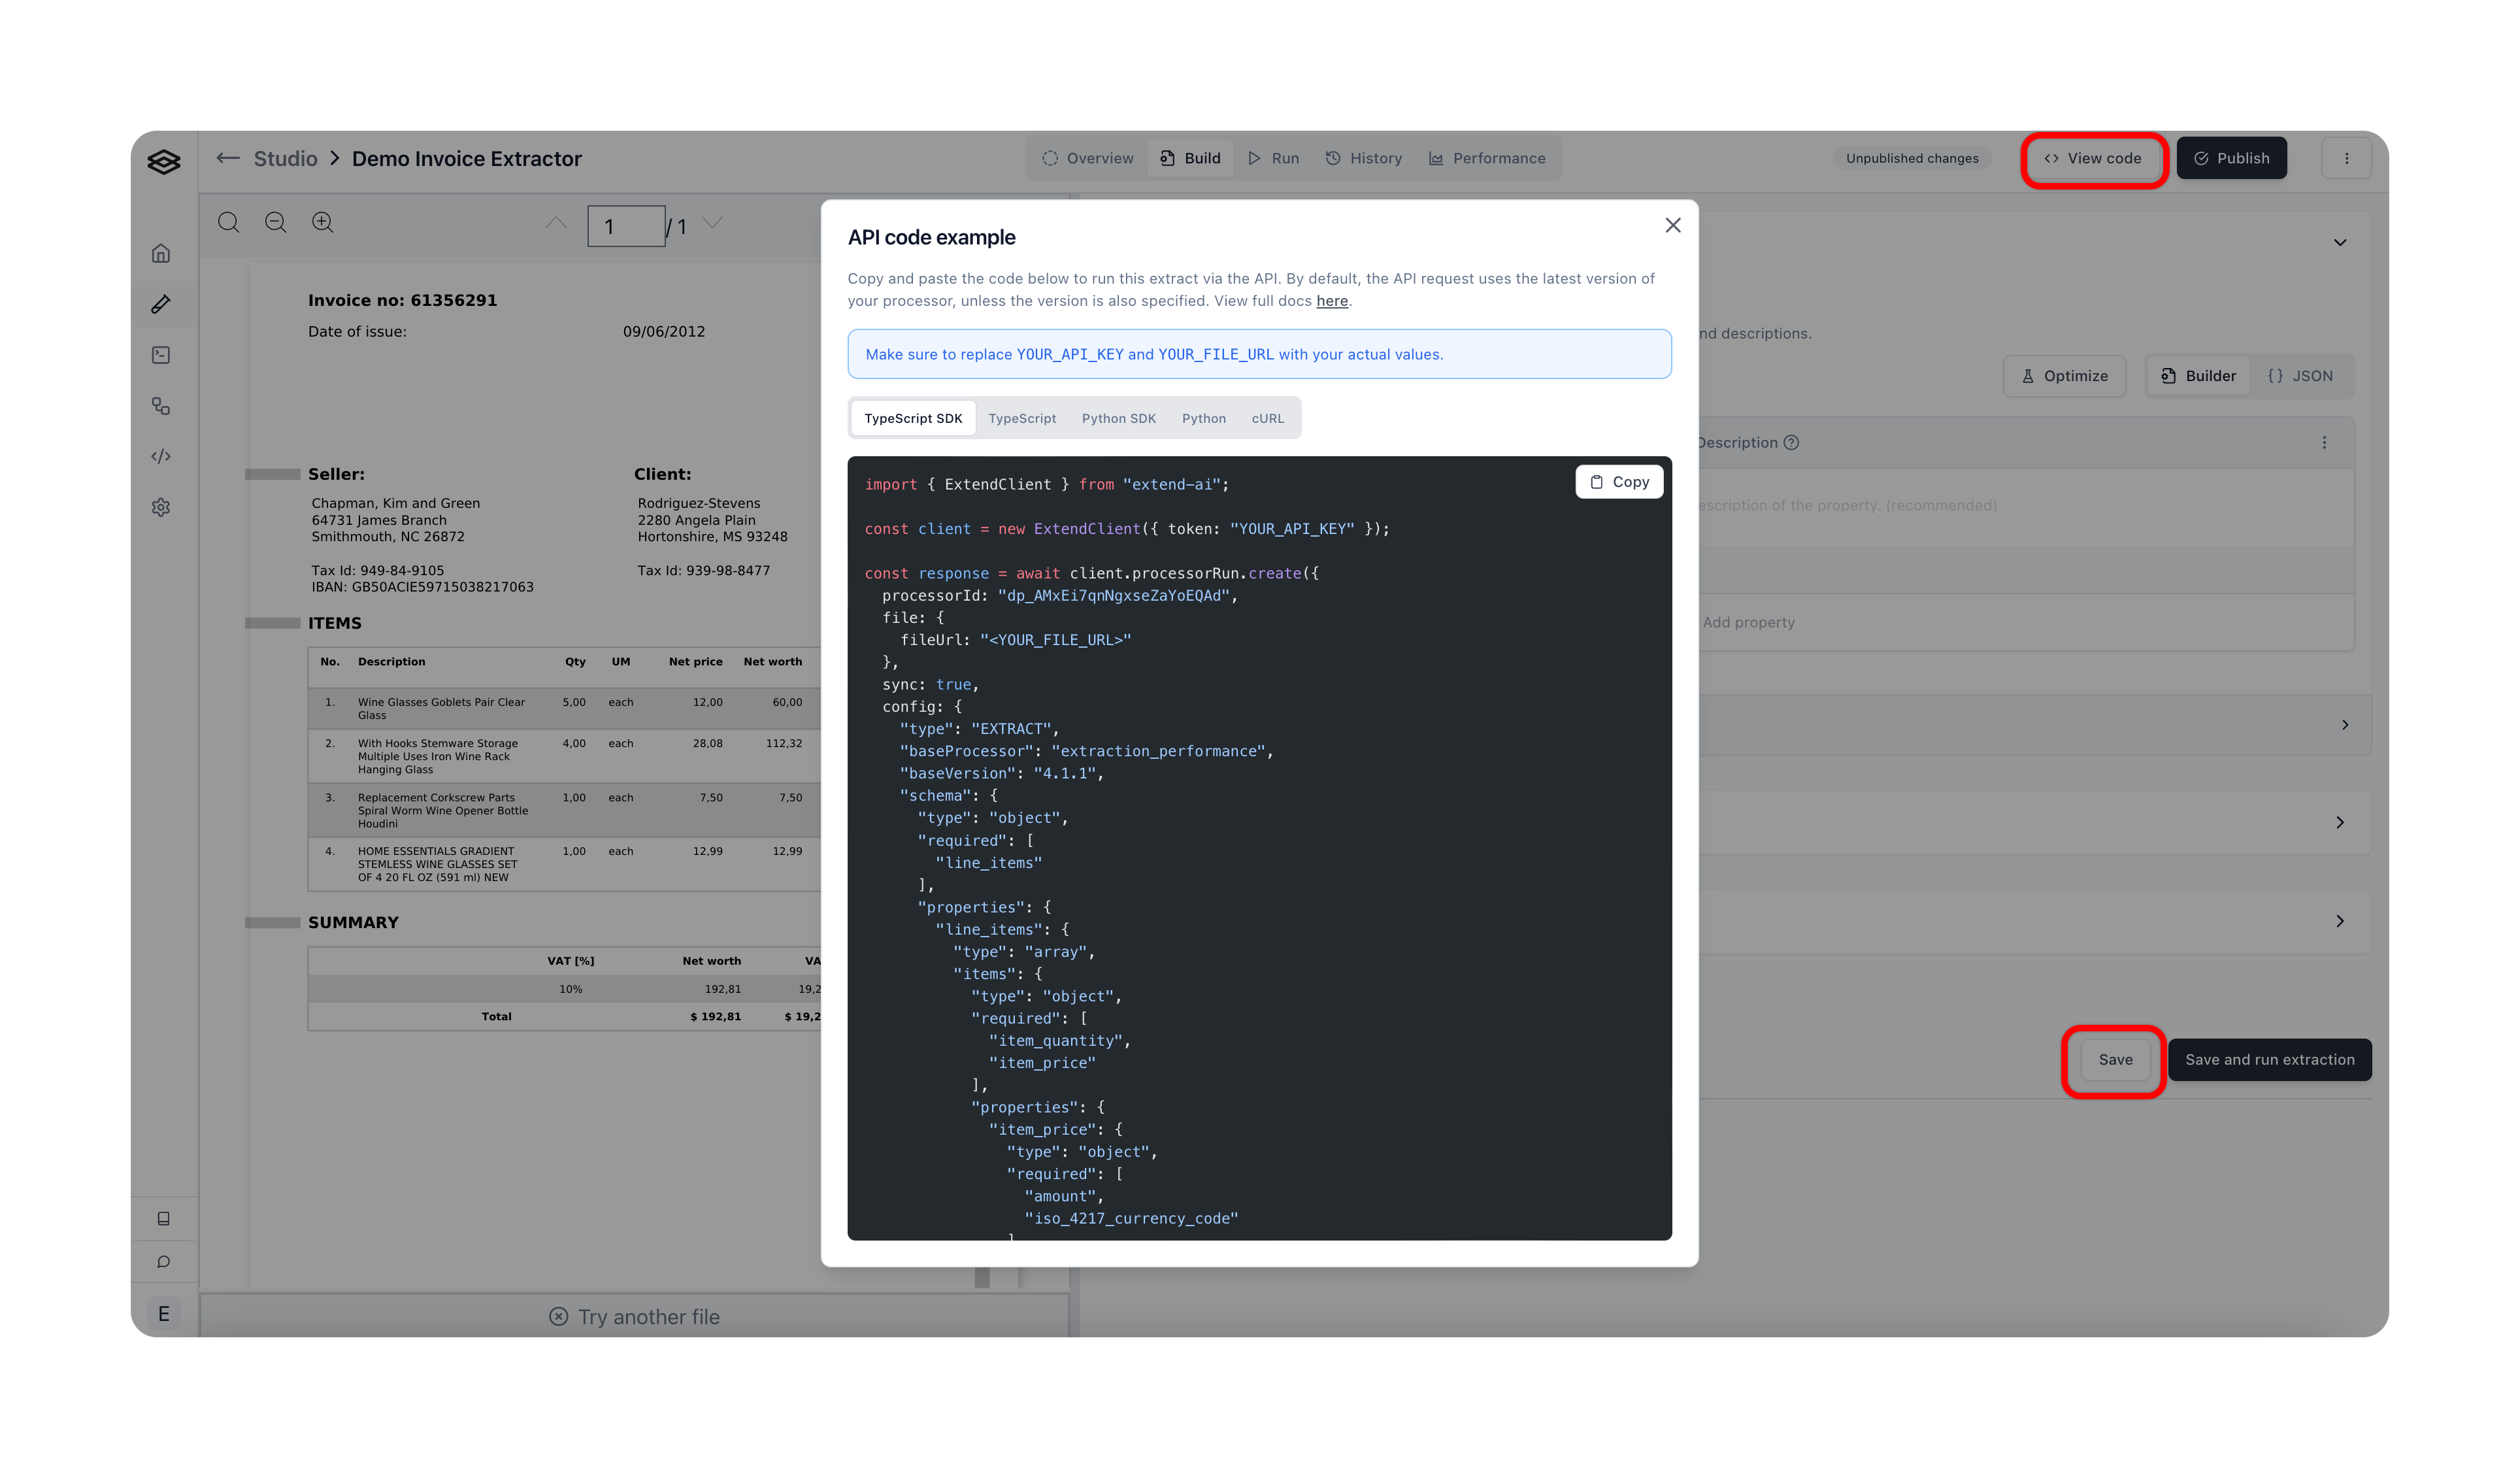2520x1468 pixels.
Task: Click the page number input field
Action: [x=627, y=225]
